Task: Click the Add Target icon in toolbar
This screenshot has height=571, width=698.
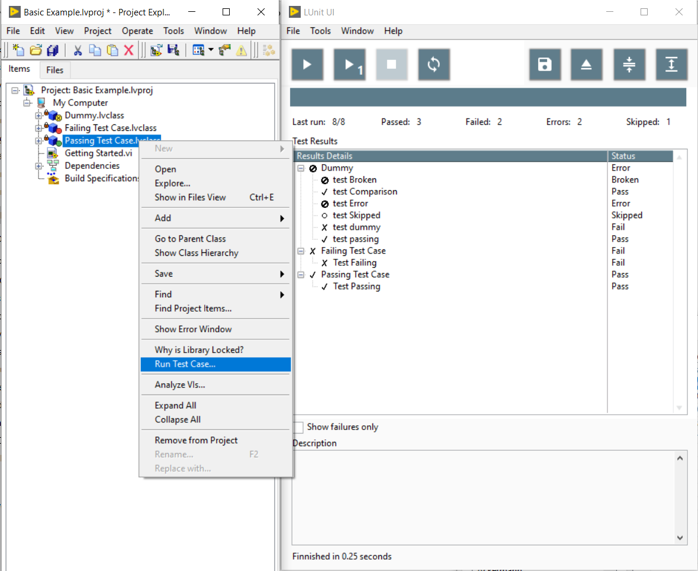Action: tap(156, 50)
